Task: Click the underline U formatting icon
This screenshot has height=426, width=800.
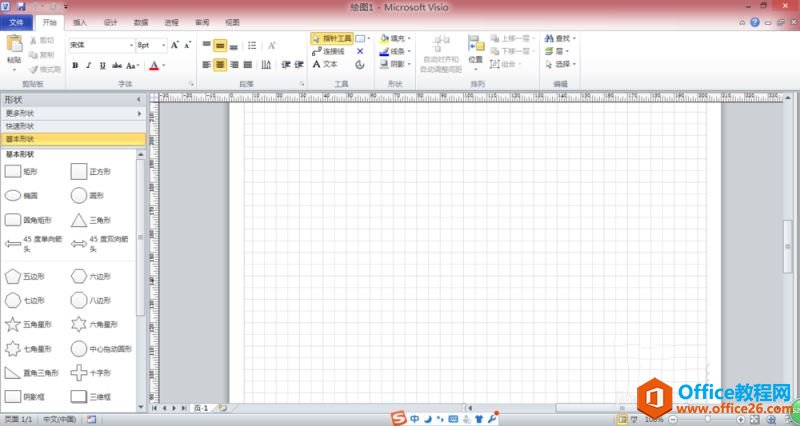Action: 103,65
